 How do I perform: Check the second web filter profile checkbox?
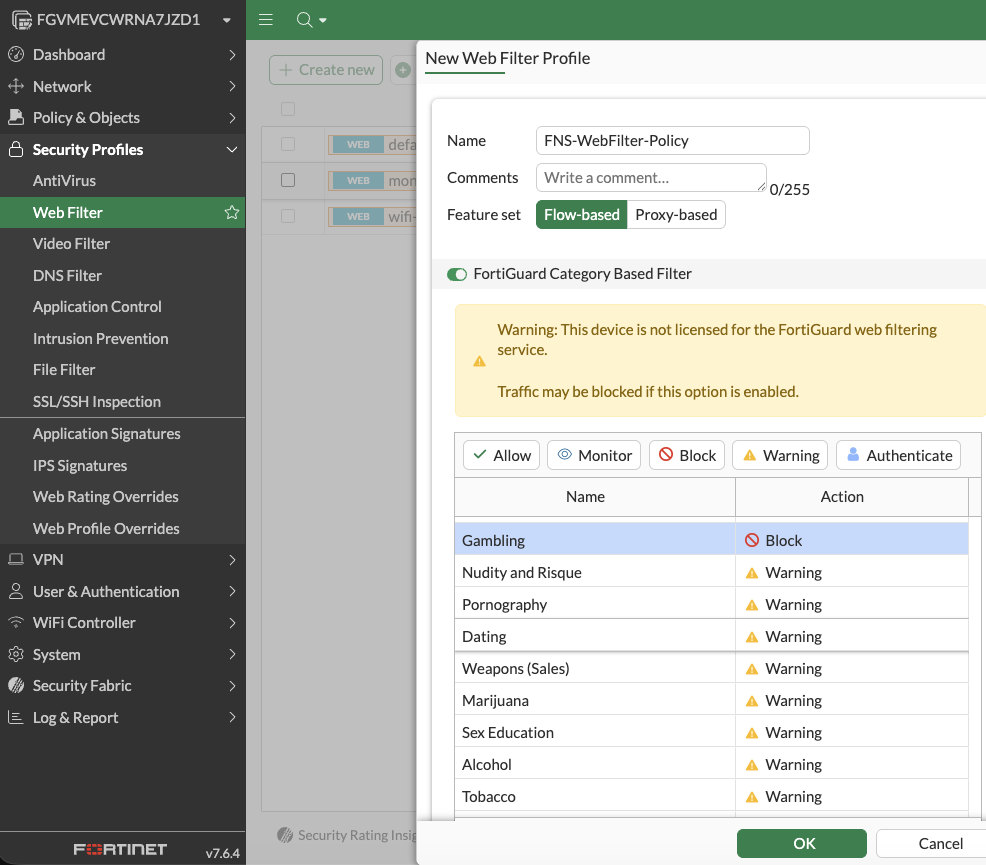click(x=288, y=180)
